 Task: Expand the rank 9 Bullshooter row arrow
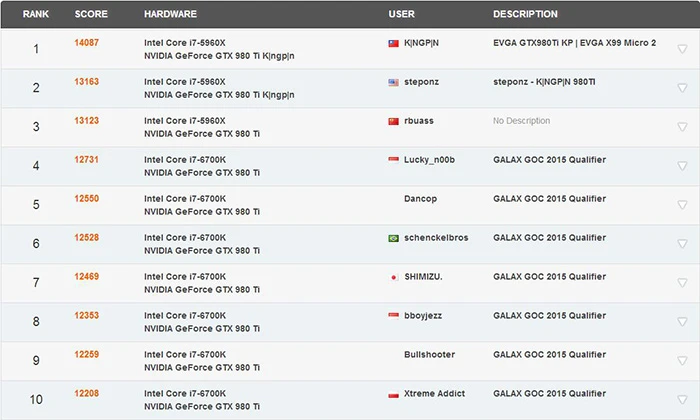[682, 361]
